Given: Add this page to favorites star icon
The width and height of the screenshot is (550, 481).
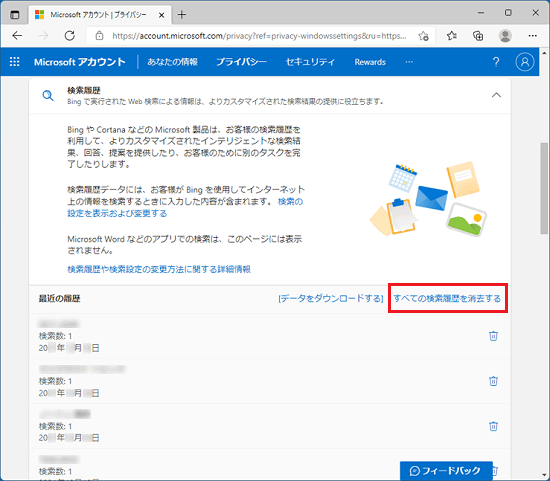Looking at the screenshot, I should [423, 36].
